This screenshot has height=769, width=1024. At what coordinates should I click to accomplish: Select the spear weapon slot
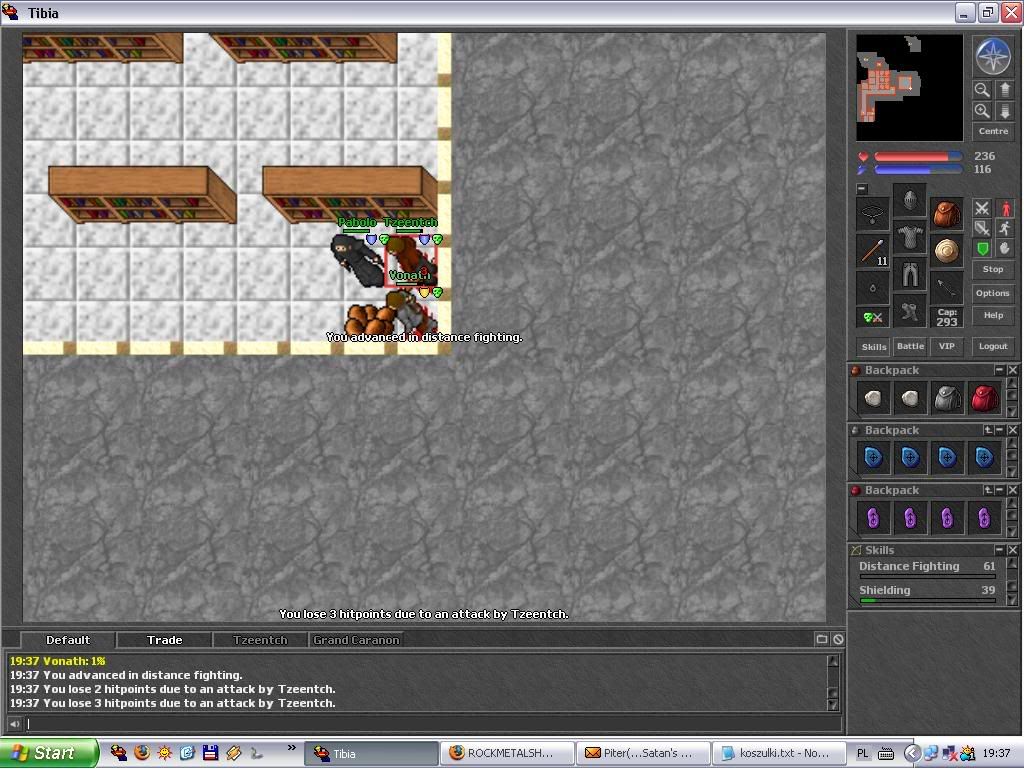873,251
